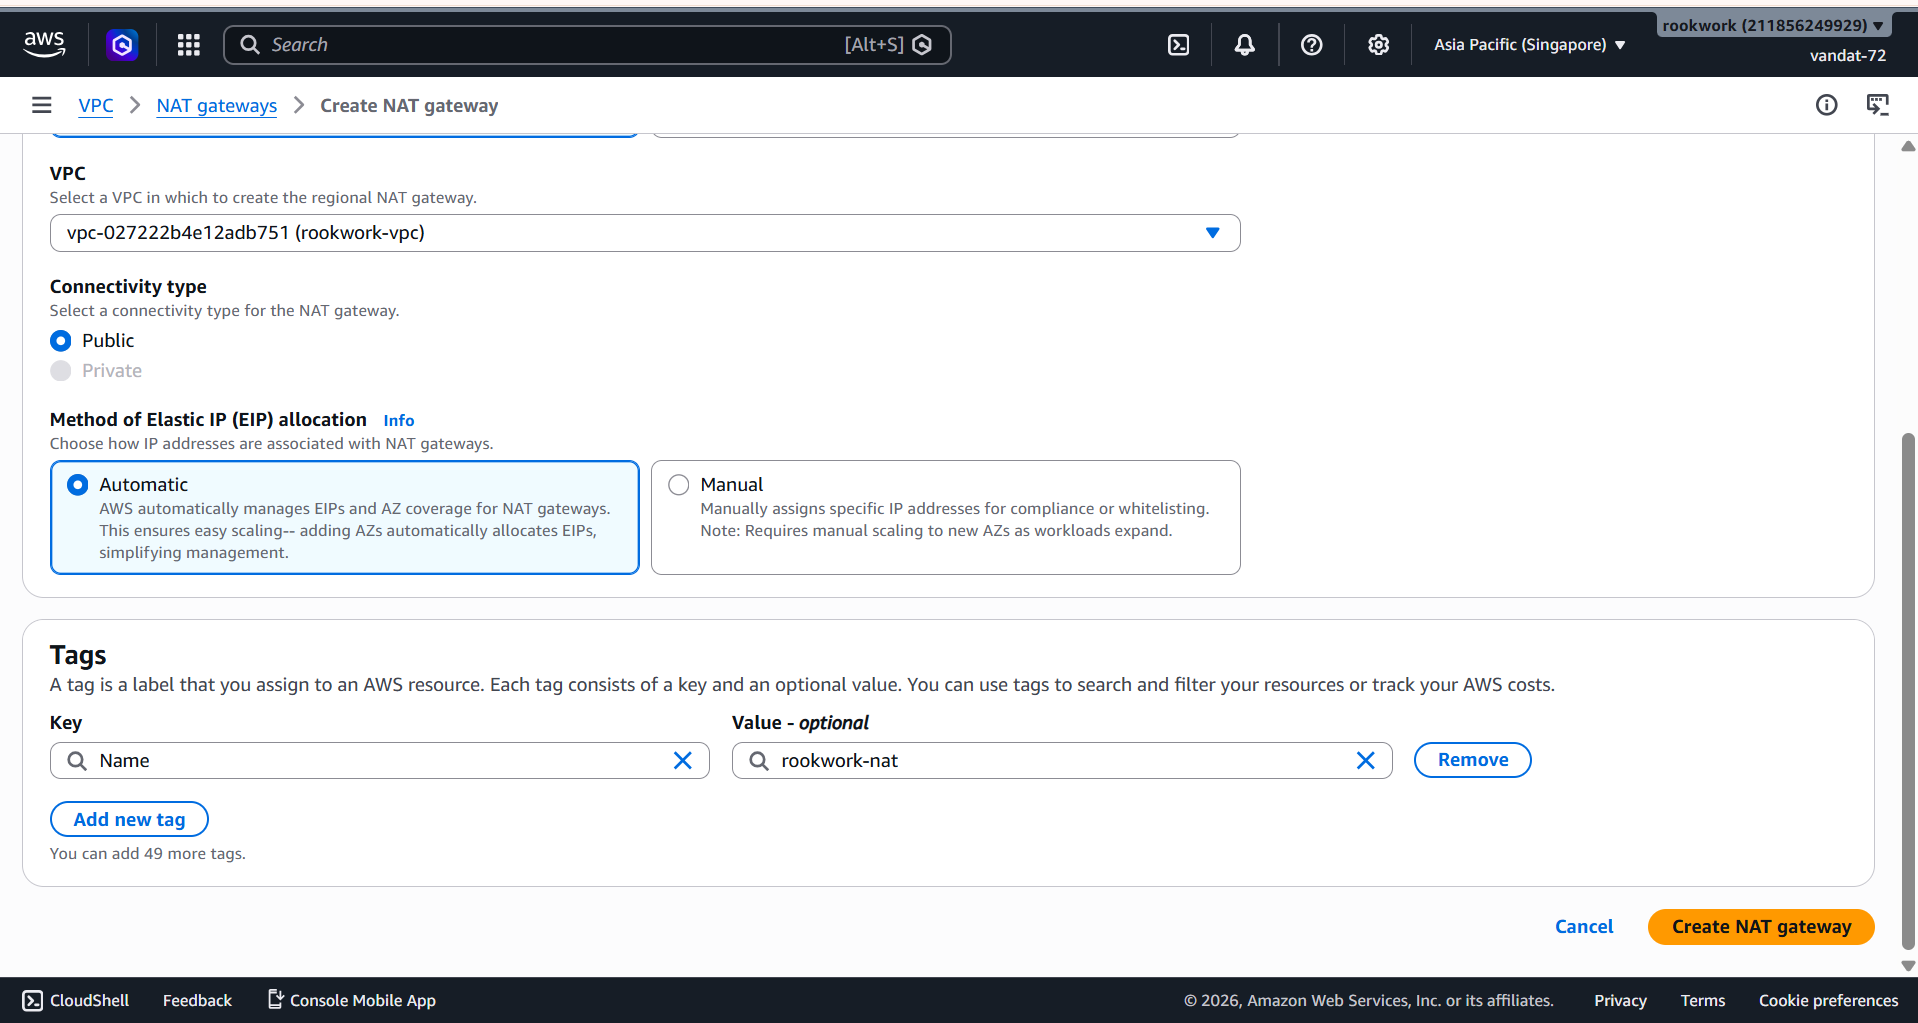
Task: Click the search magnifier icon in top bar
Action: point(250,45)
